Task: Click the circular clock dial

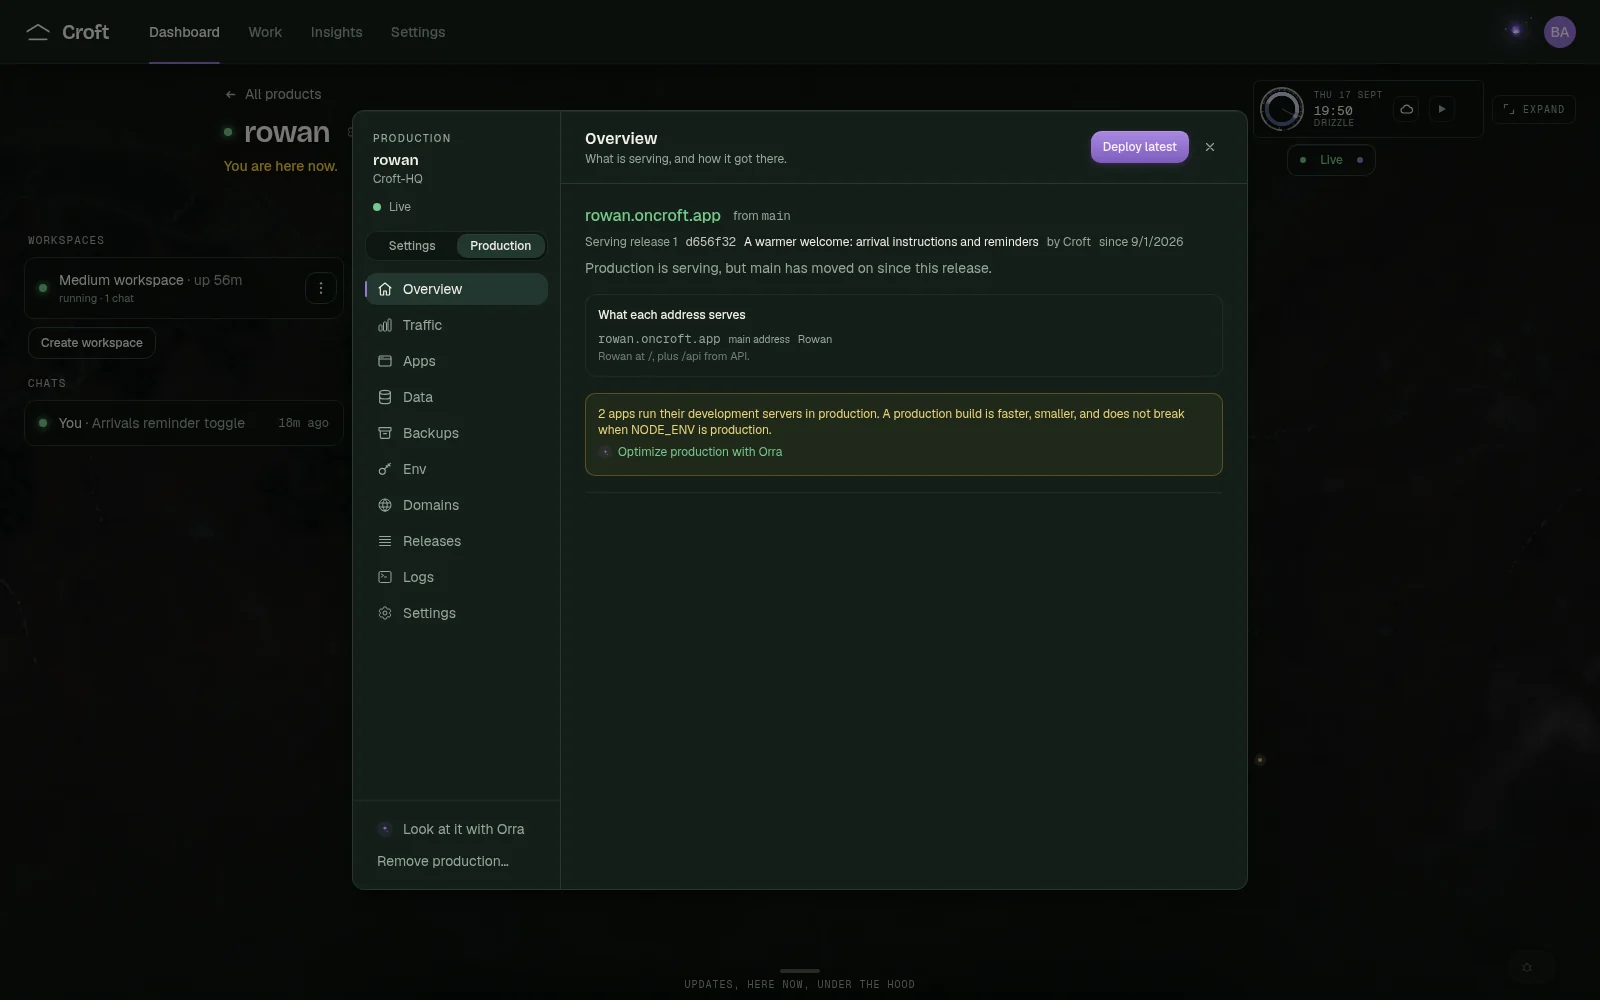Action: pos(1281,109)
